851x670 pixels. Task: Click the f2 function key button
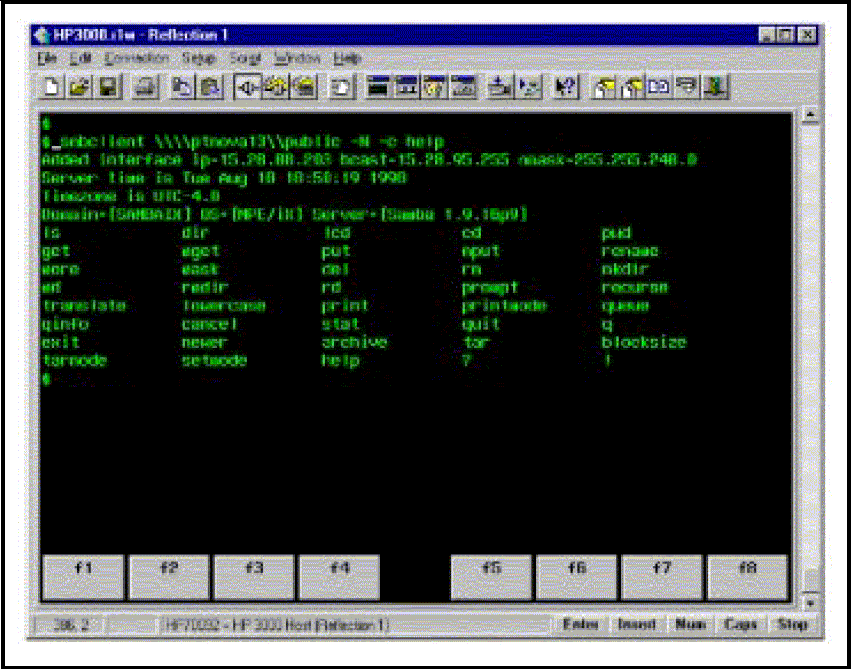[169, 577]
